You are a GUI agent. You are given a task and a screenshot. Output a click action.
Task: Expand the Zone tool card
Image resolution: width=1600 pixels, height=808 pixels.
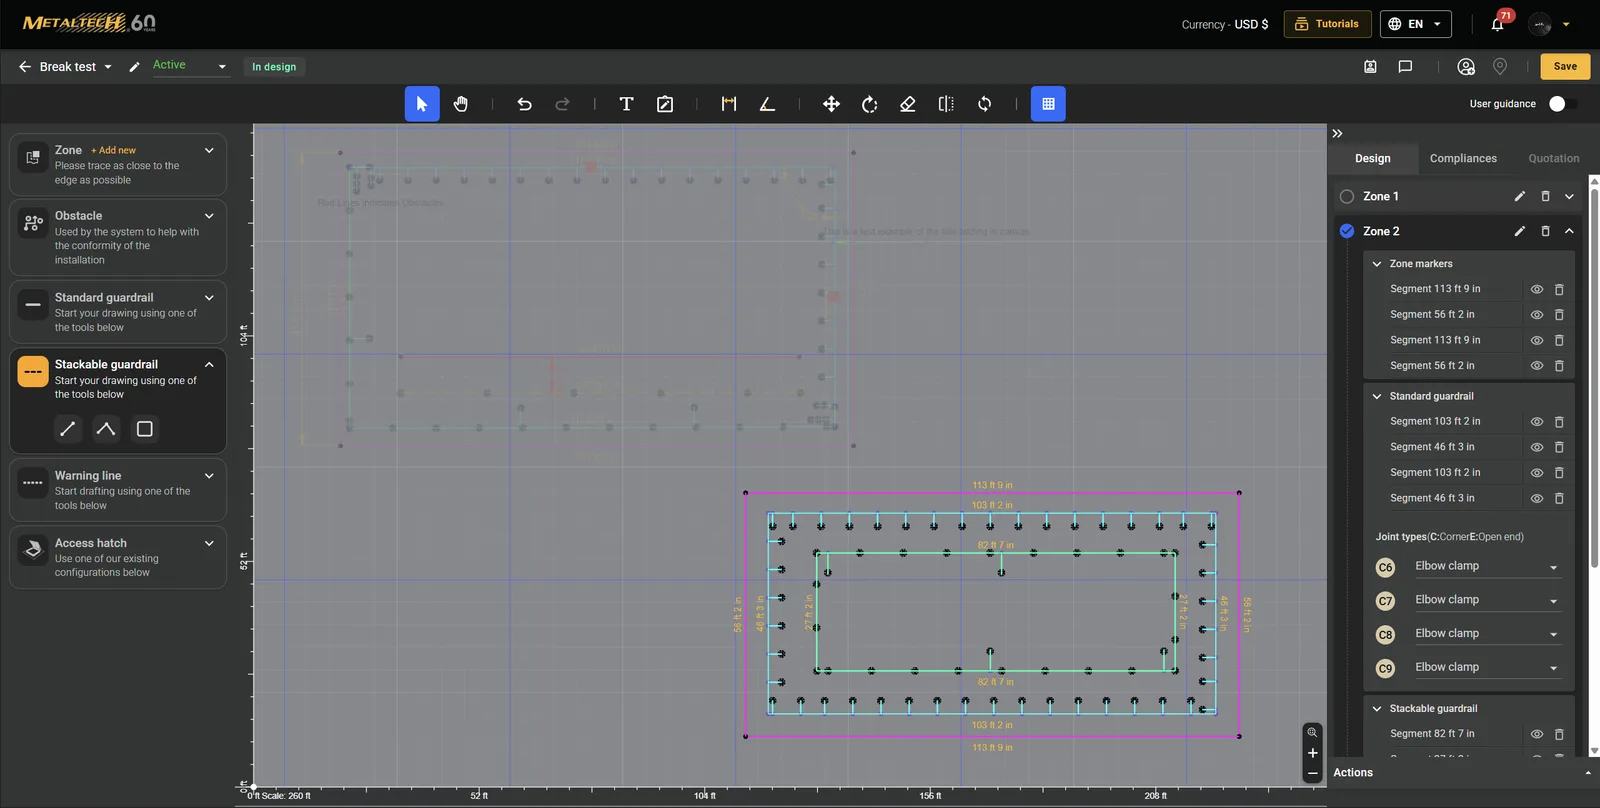coord(209,151)
